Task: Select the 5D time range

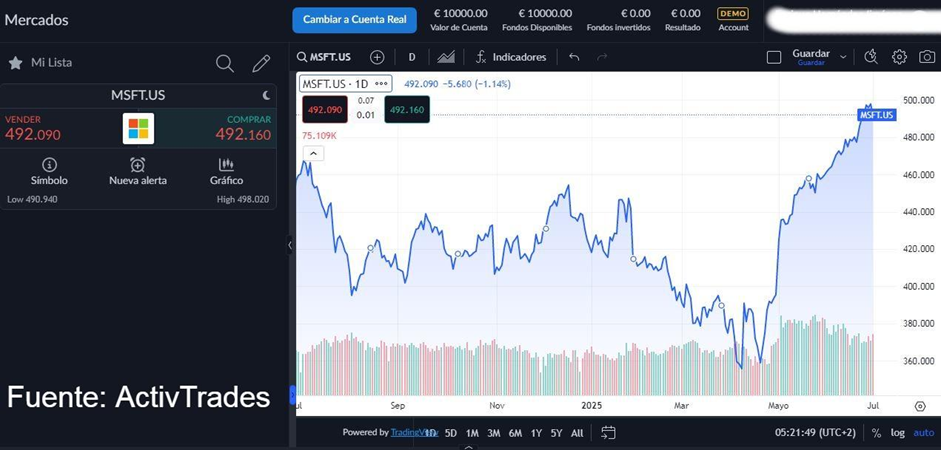Action: click(x=451, y=433)
